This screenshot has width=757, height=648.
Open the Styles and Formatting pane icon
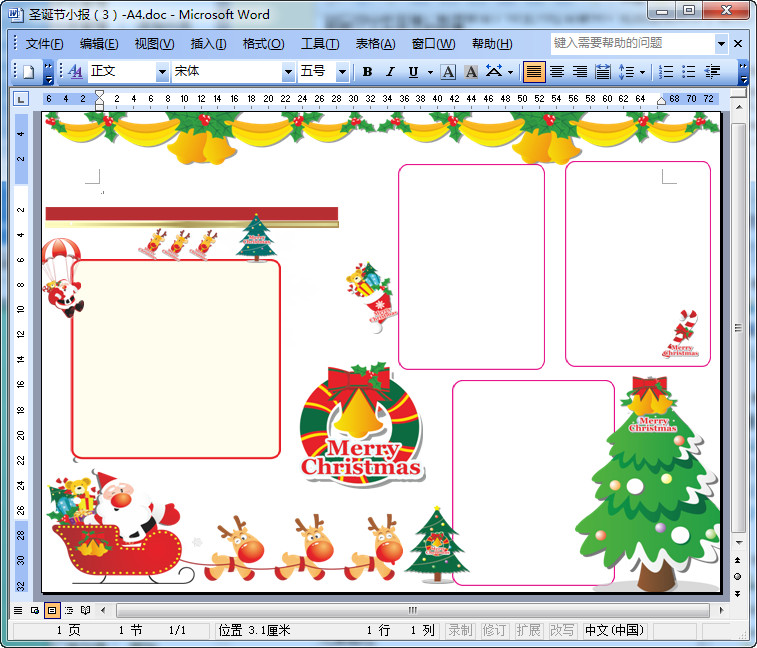point(75,72)
